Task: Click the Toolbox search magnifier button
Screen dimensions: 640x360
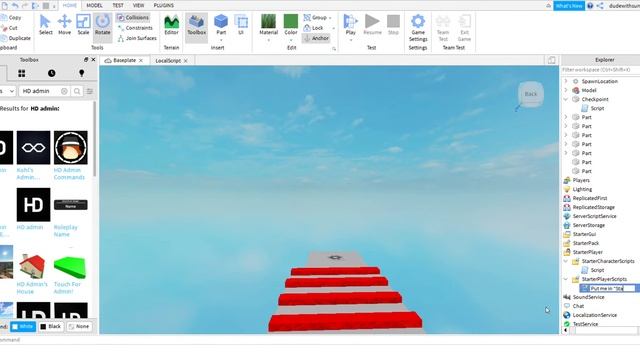Action: (x=77, y=91)
